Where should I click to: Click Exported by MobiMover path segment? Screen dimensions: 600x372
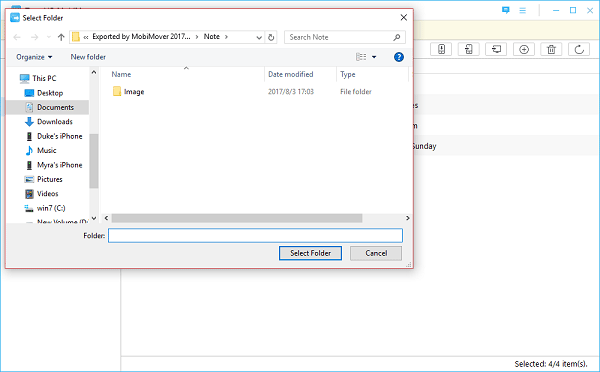point(141,37)
